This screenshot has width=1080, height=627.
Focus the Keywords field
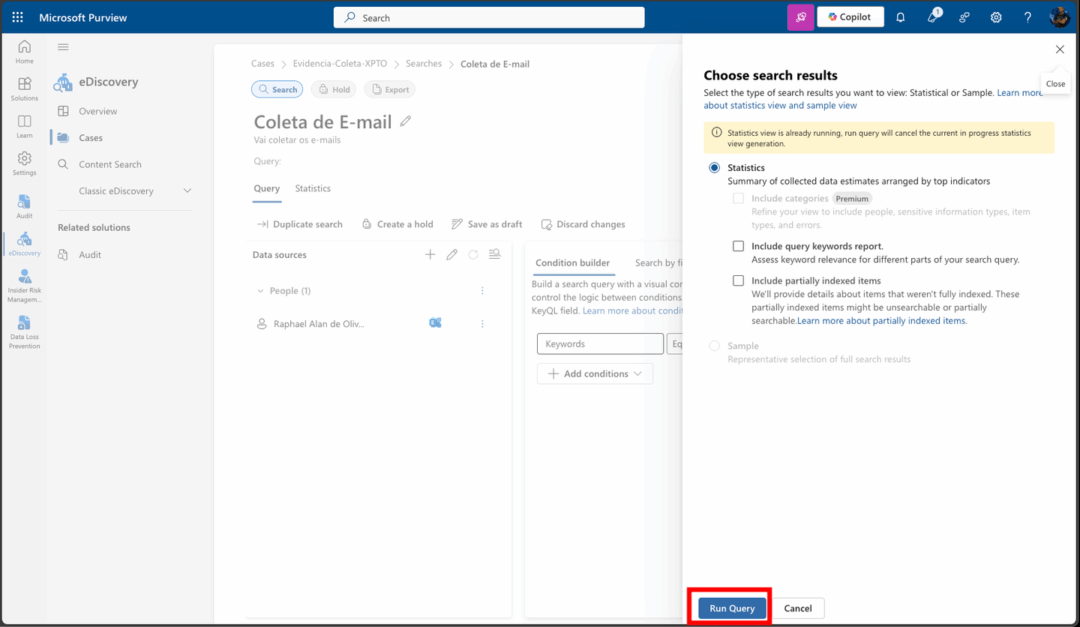click(600, 344)
